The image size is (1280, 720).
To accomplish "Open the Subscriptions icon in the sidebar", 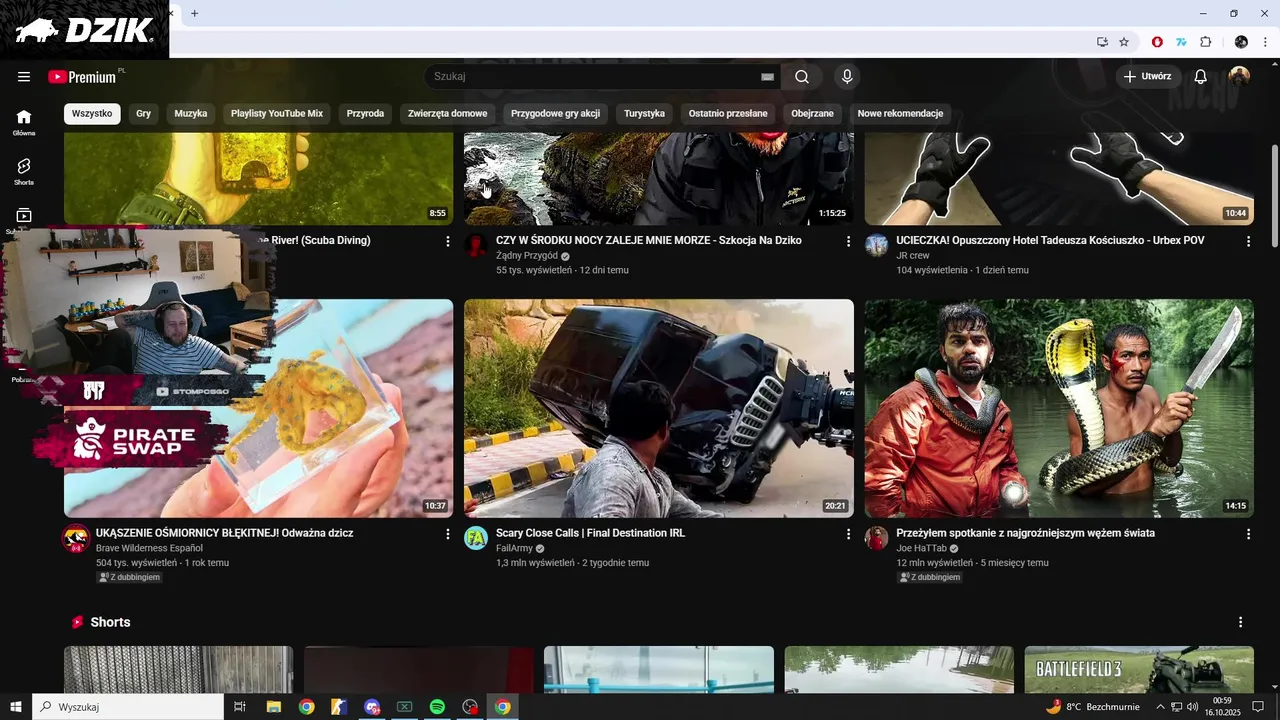I will 24,216.
